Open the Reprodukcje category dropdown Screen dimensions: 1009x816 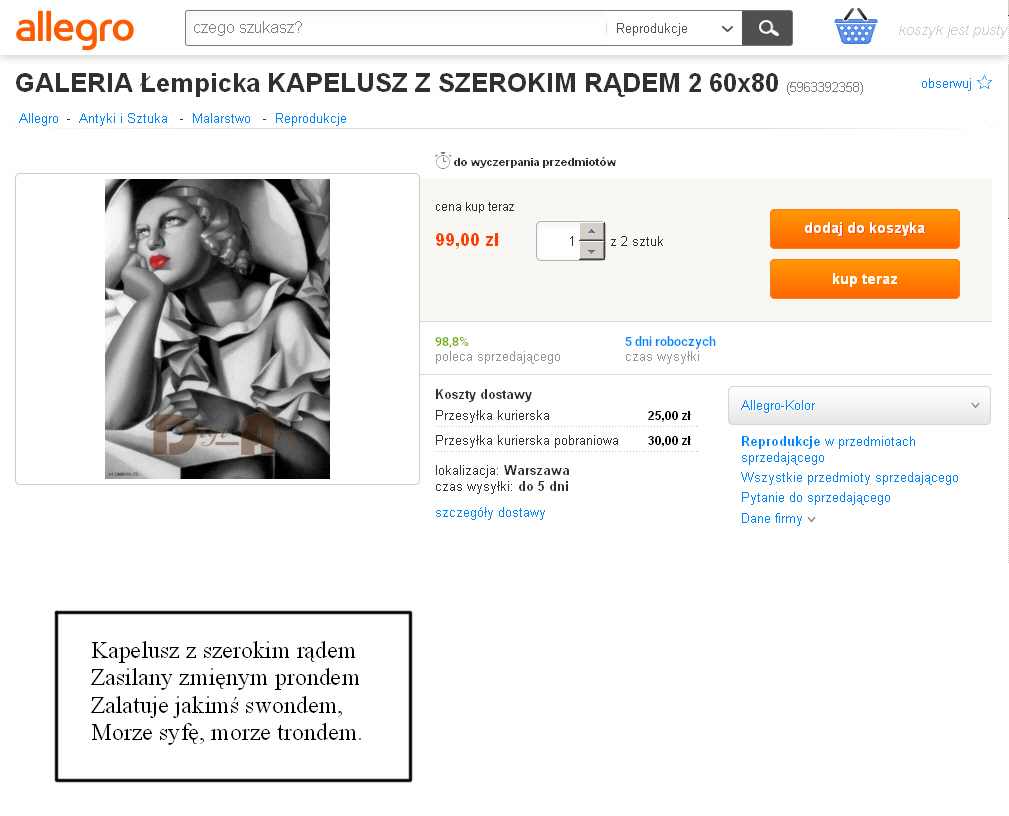coord(674,28)
